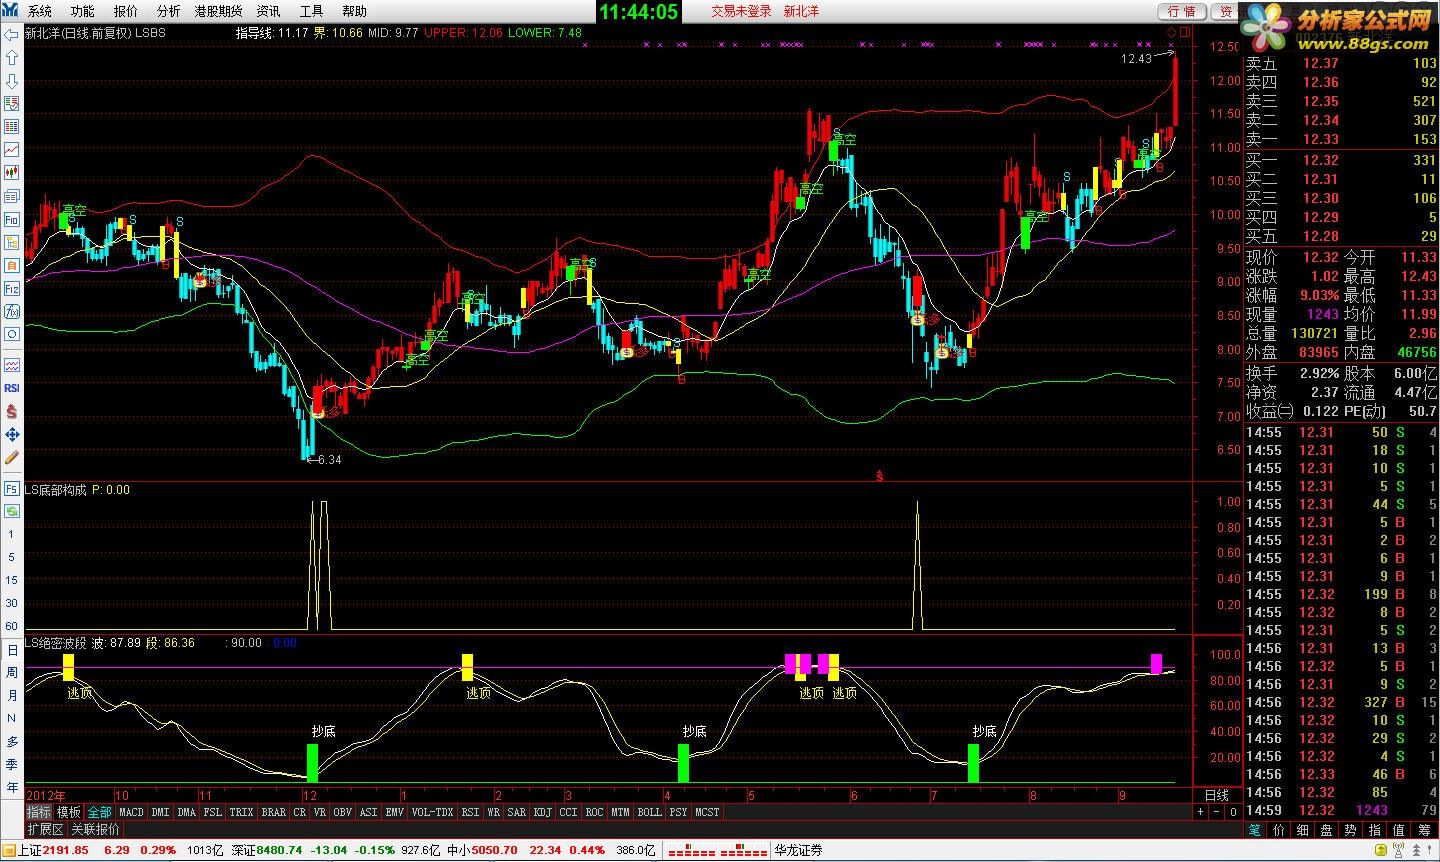Screen dimensions: 1440x862
Task: Click the red dollar sign icon in sidebar
Action: point(12,411)
